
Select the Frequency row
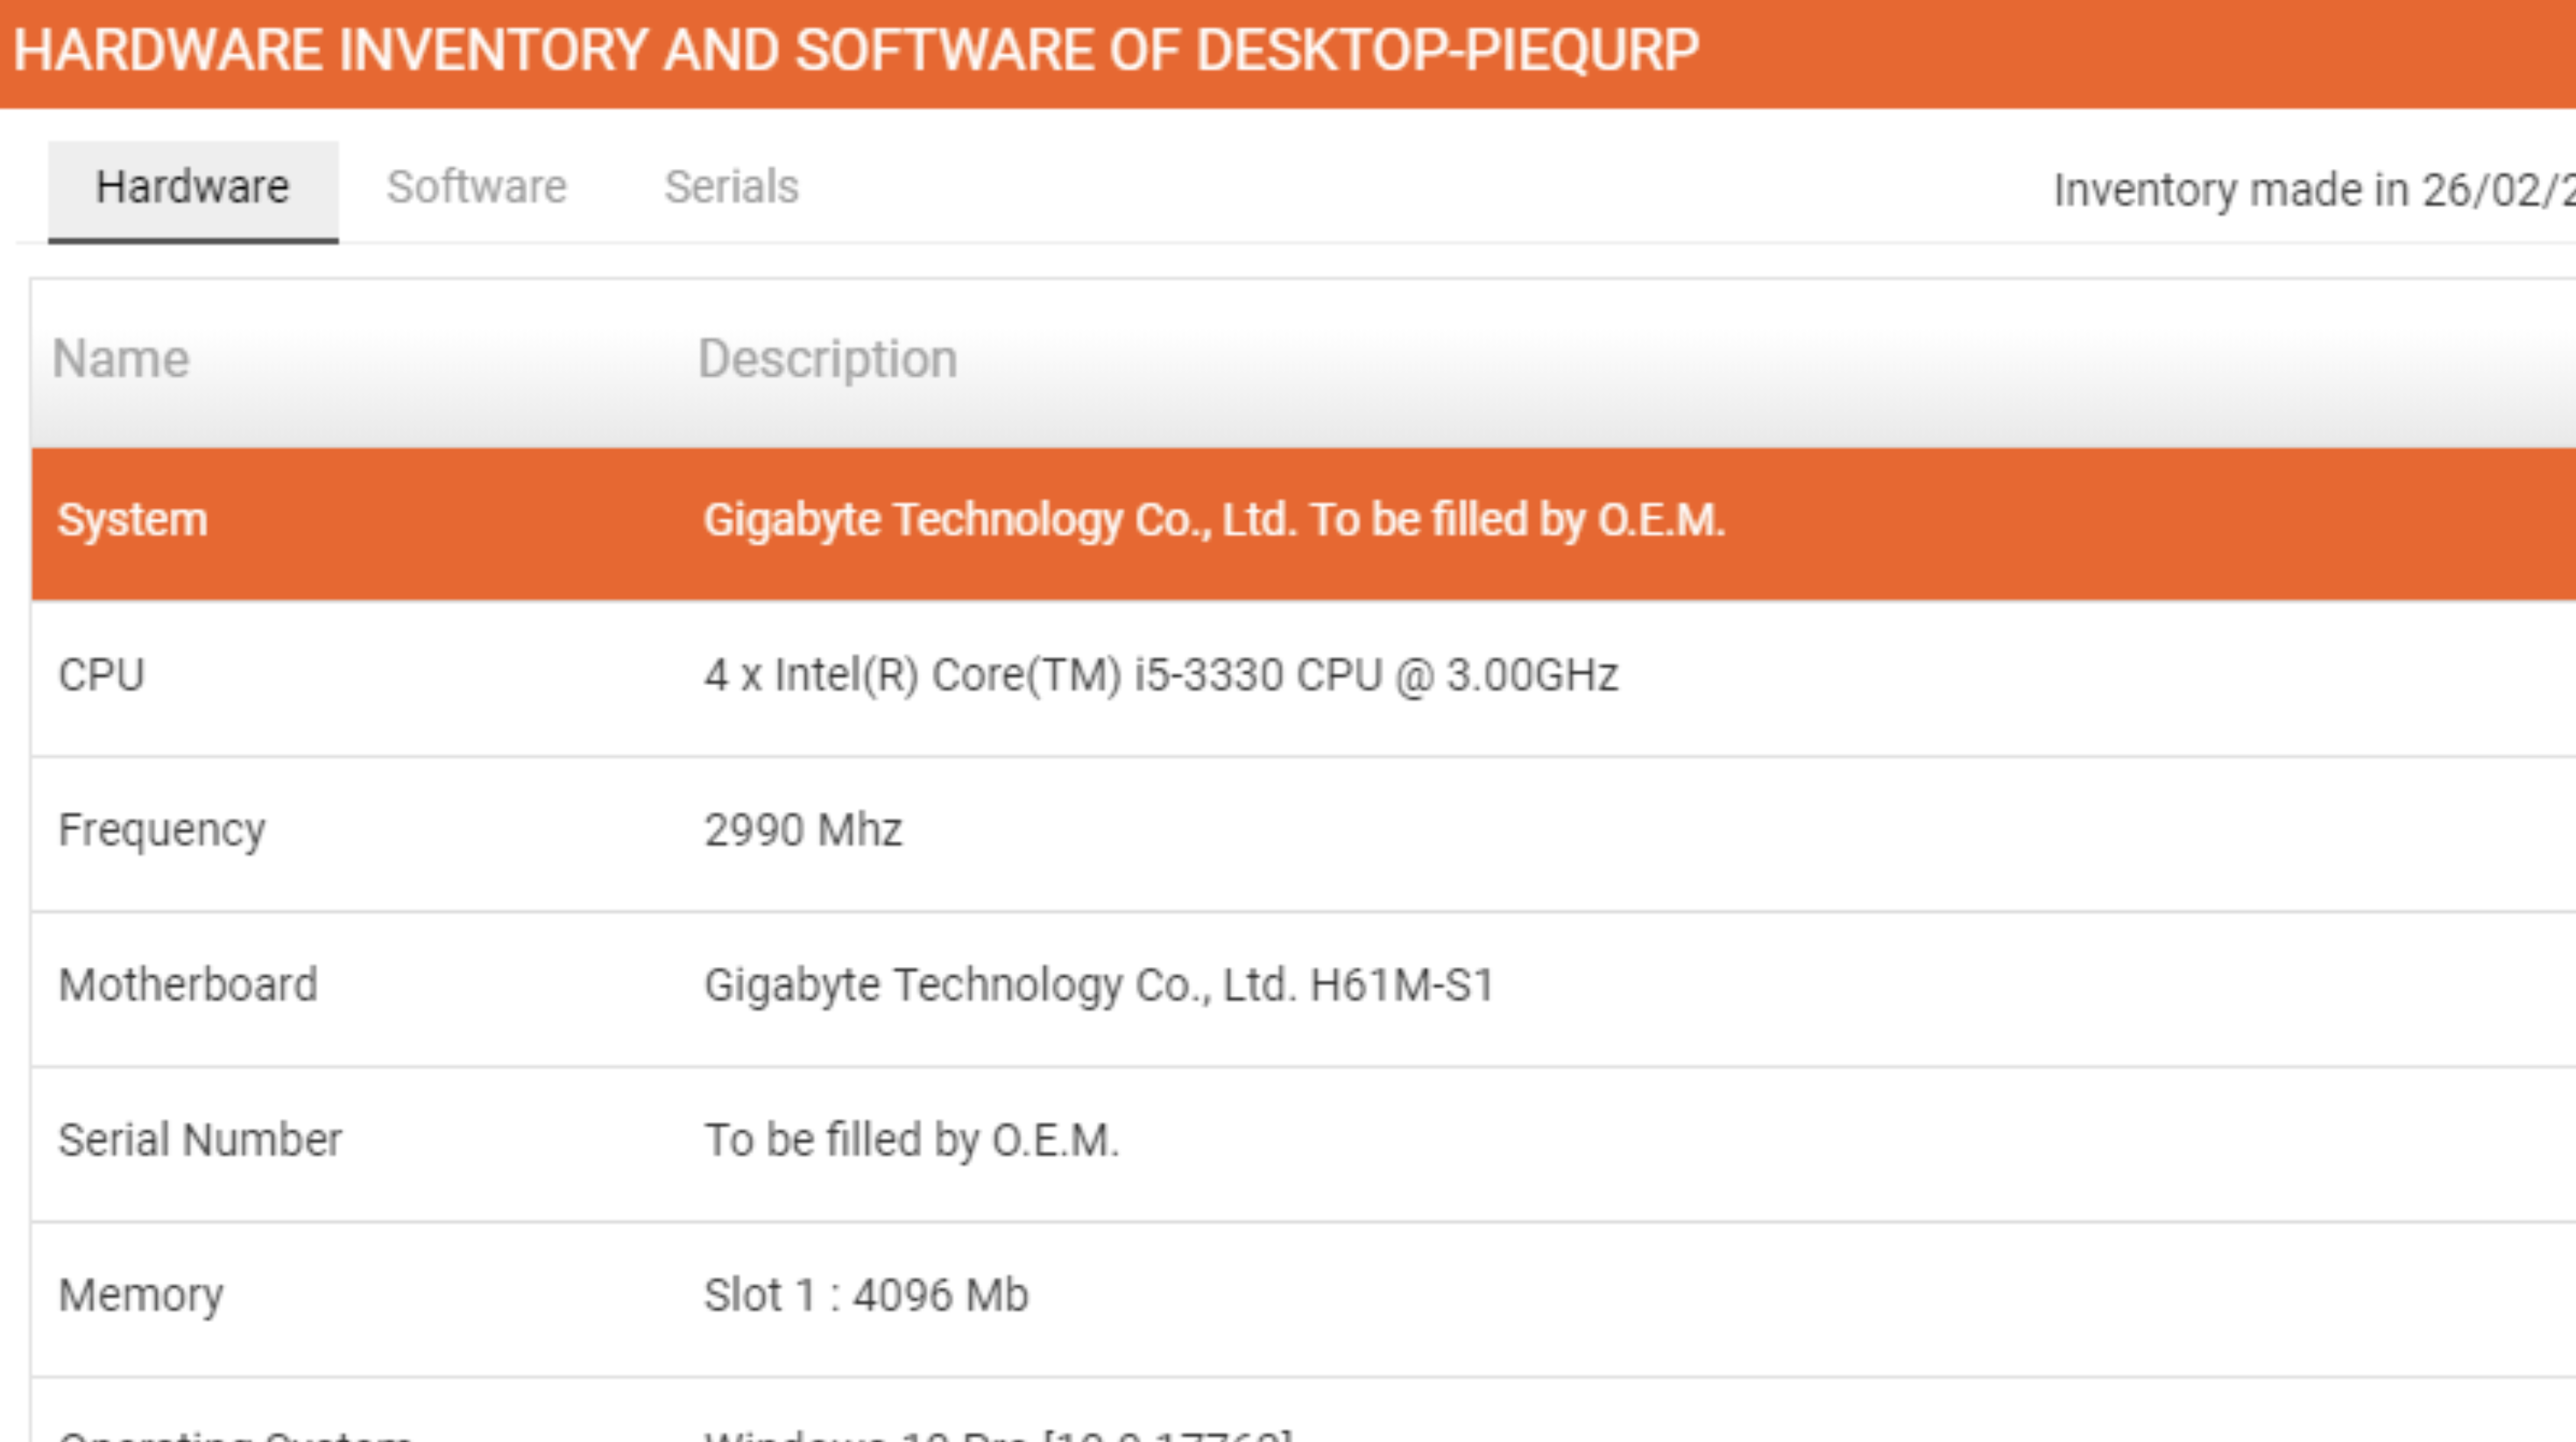[x=1304, y=833]
